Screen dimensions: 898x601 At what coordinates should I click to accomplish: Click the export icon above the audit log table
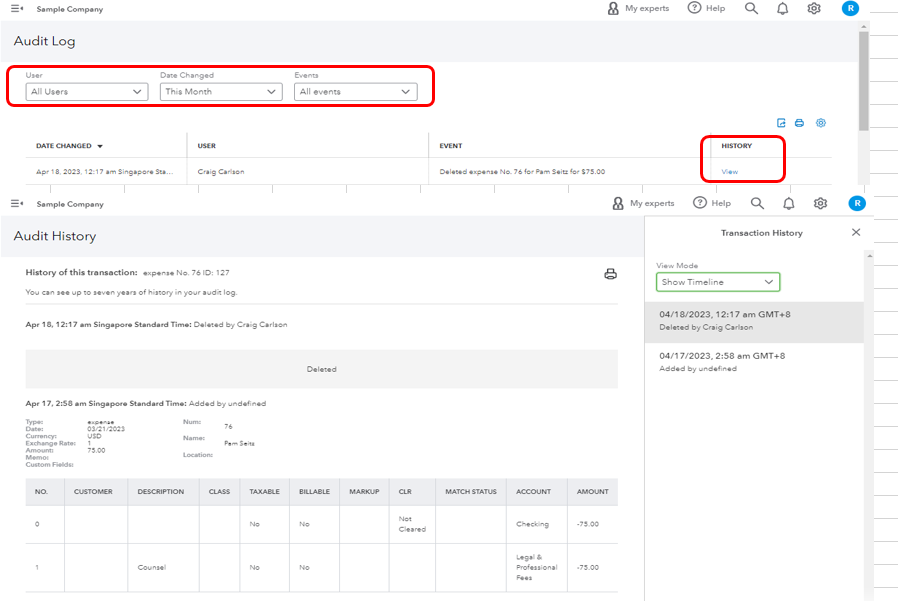point(781,123)
